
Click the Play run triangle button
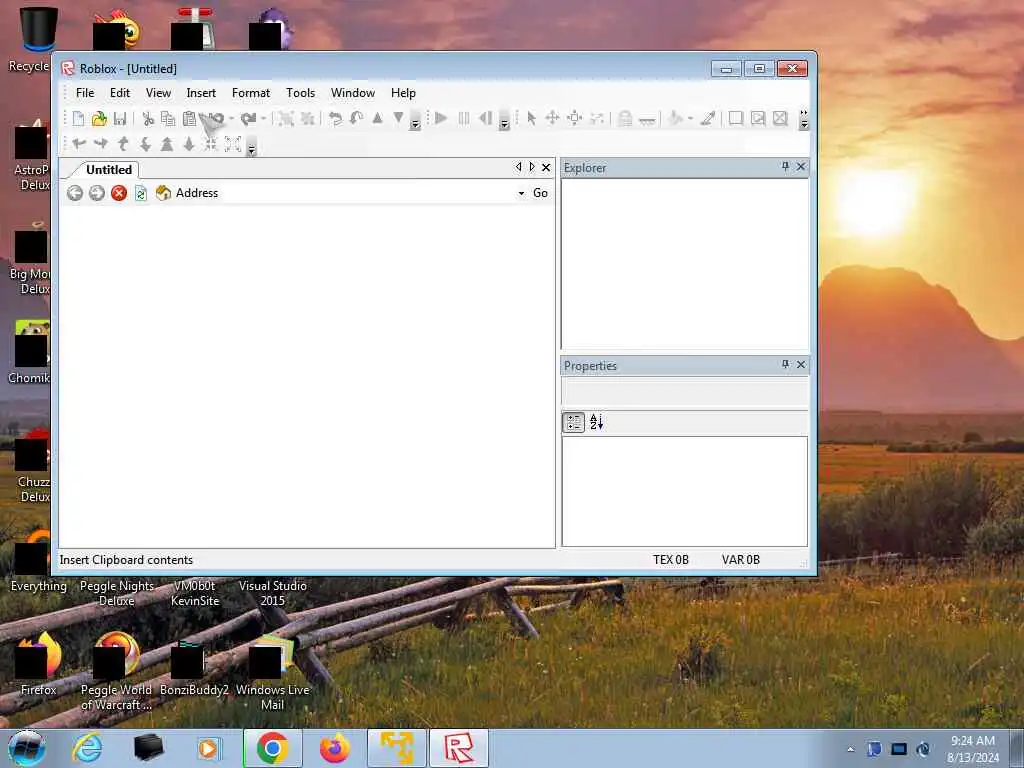click(441, 118)
